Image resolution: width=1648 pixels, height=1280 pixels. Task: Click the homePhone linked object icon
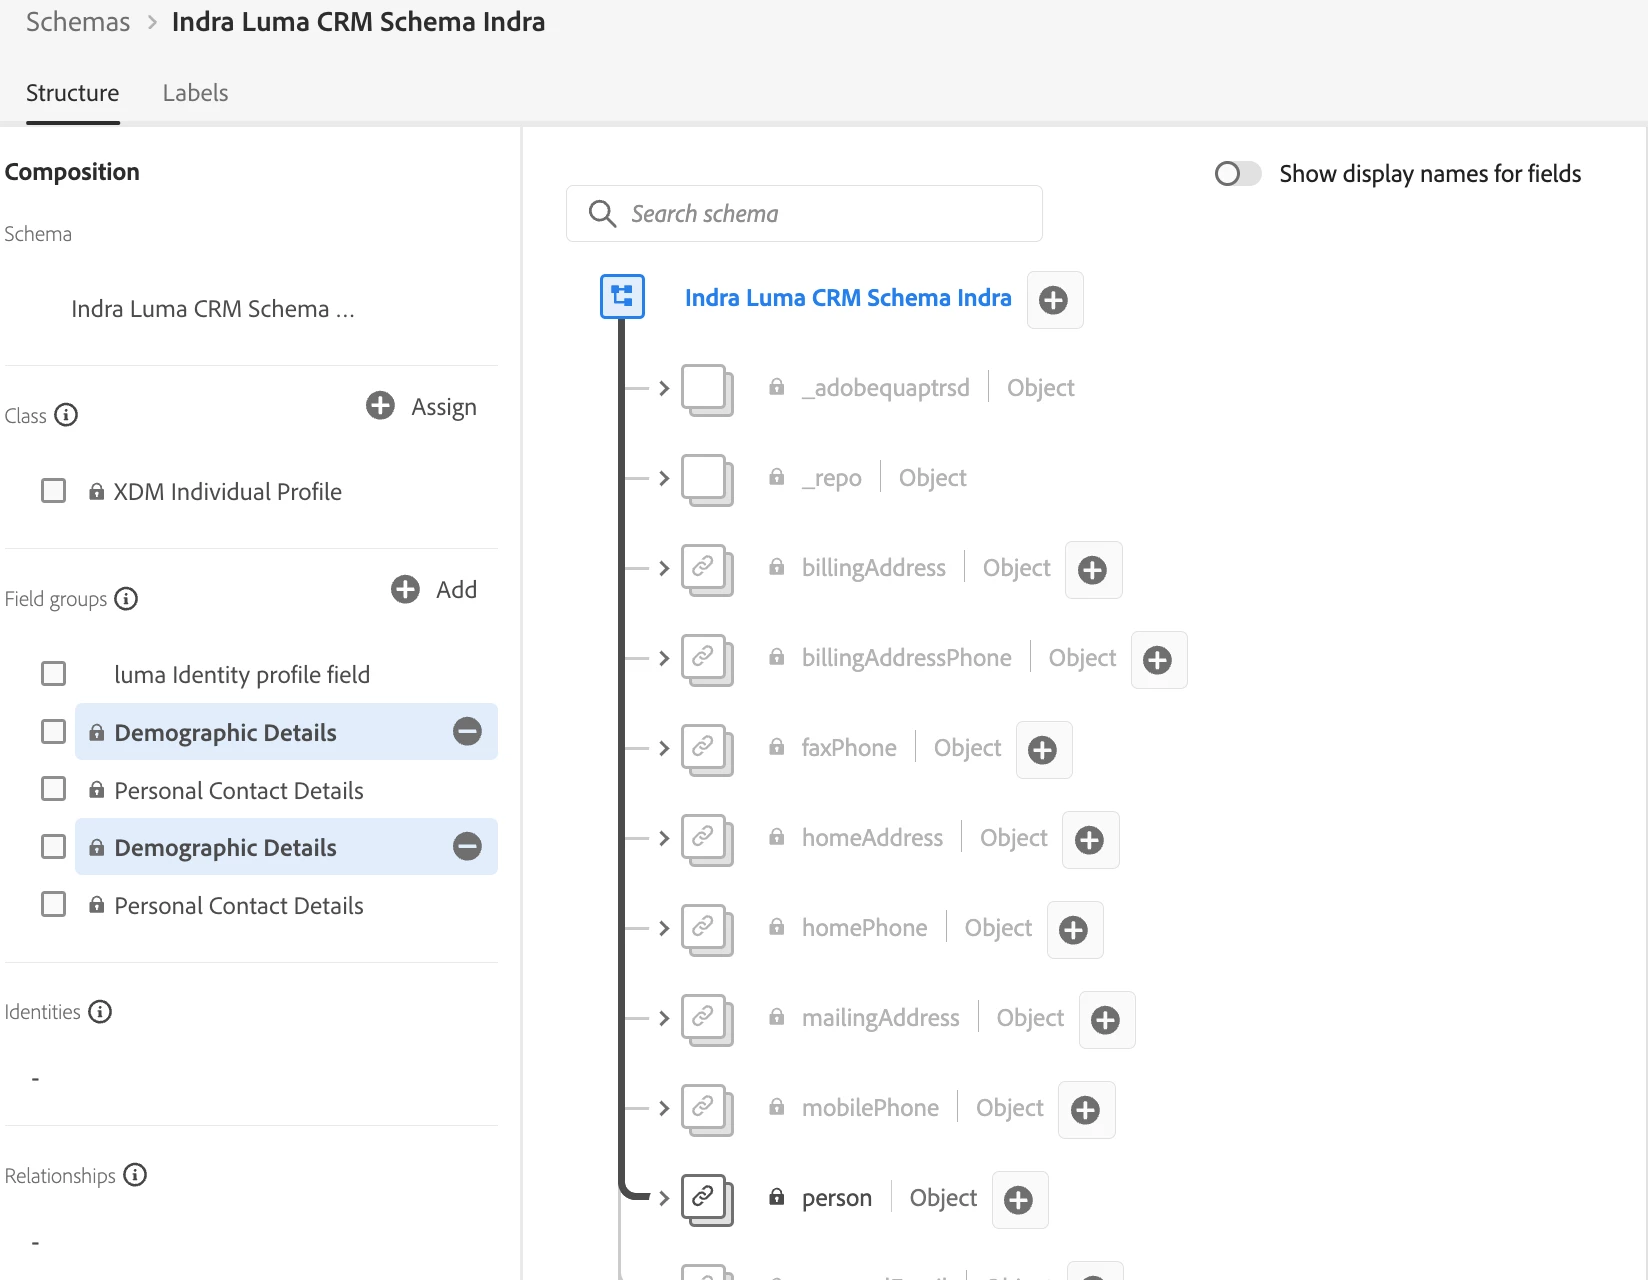pyautogui.click(x=707, y=930)
